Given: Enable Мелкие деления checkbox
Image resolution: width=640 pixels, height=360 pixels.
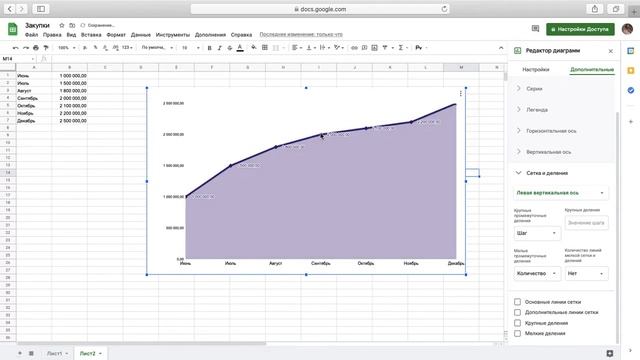Looking at the screenshot, I should (x=518, y=333).
